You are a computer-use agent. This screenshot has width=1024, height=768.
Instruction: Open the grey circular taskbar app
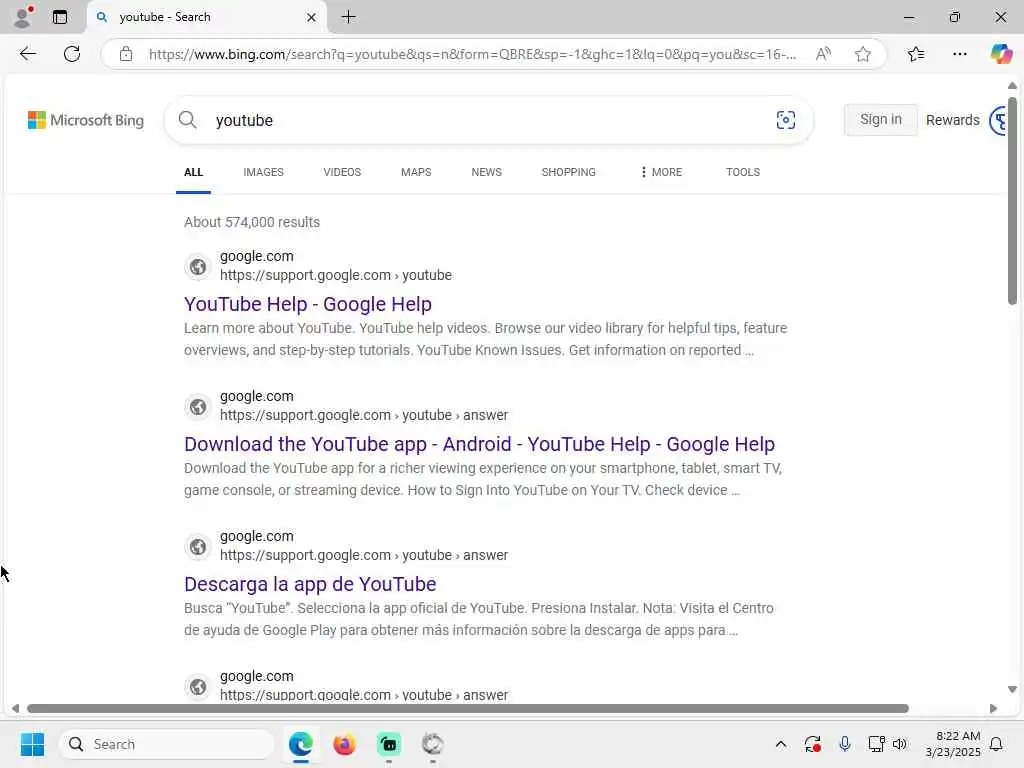pos(432,744)
